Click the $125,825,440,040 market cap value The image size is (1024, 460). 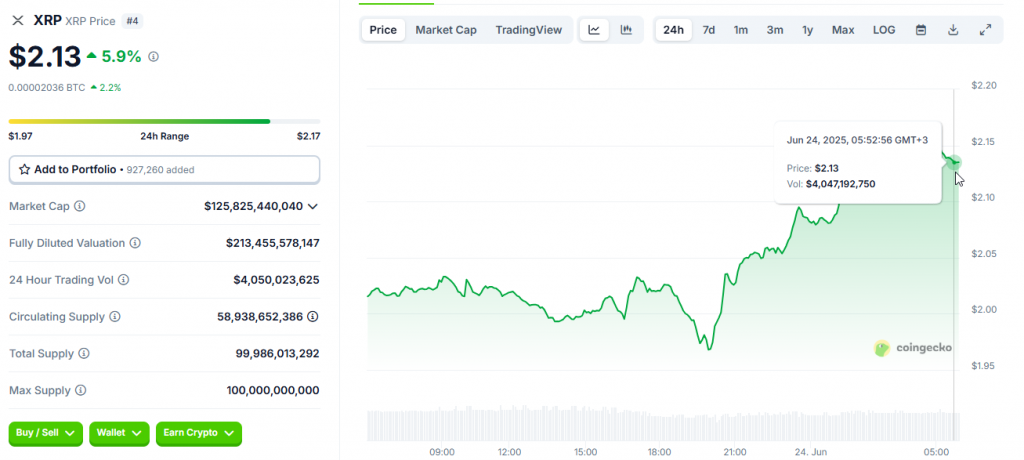click(253, 206)
